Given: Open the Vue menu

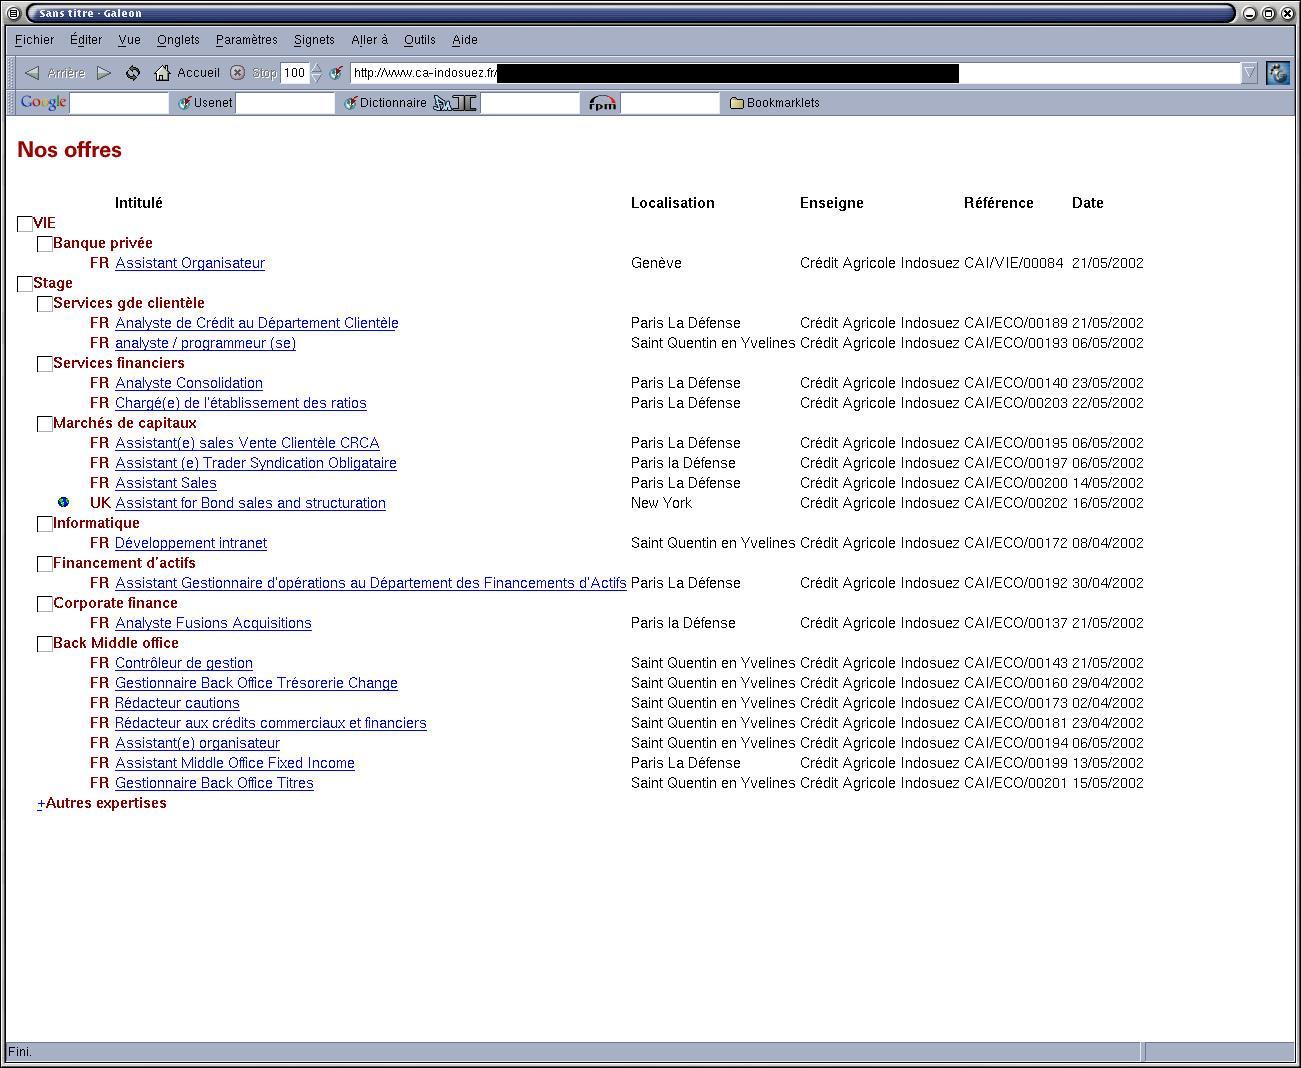Looking at the screenshot, I should pos(129,40).
